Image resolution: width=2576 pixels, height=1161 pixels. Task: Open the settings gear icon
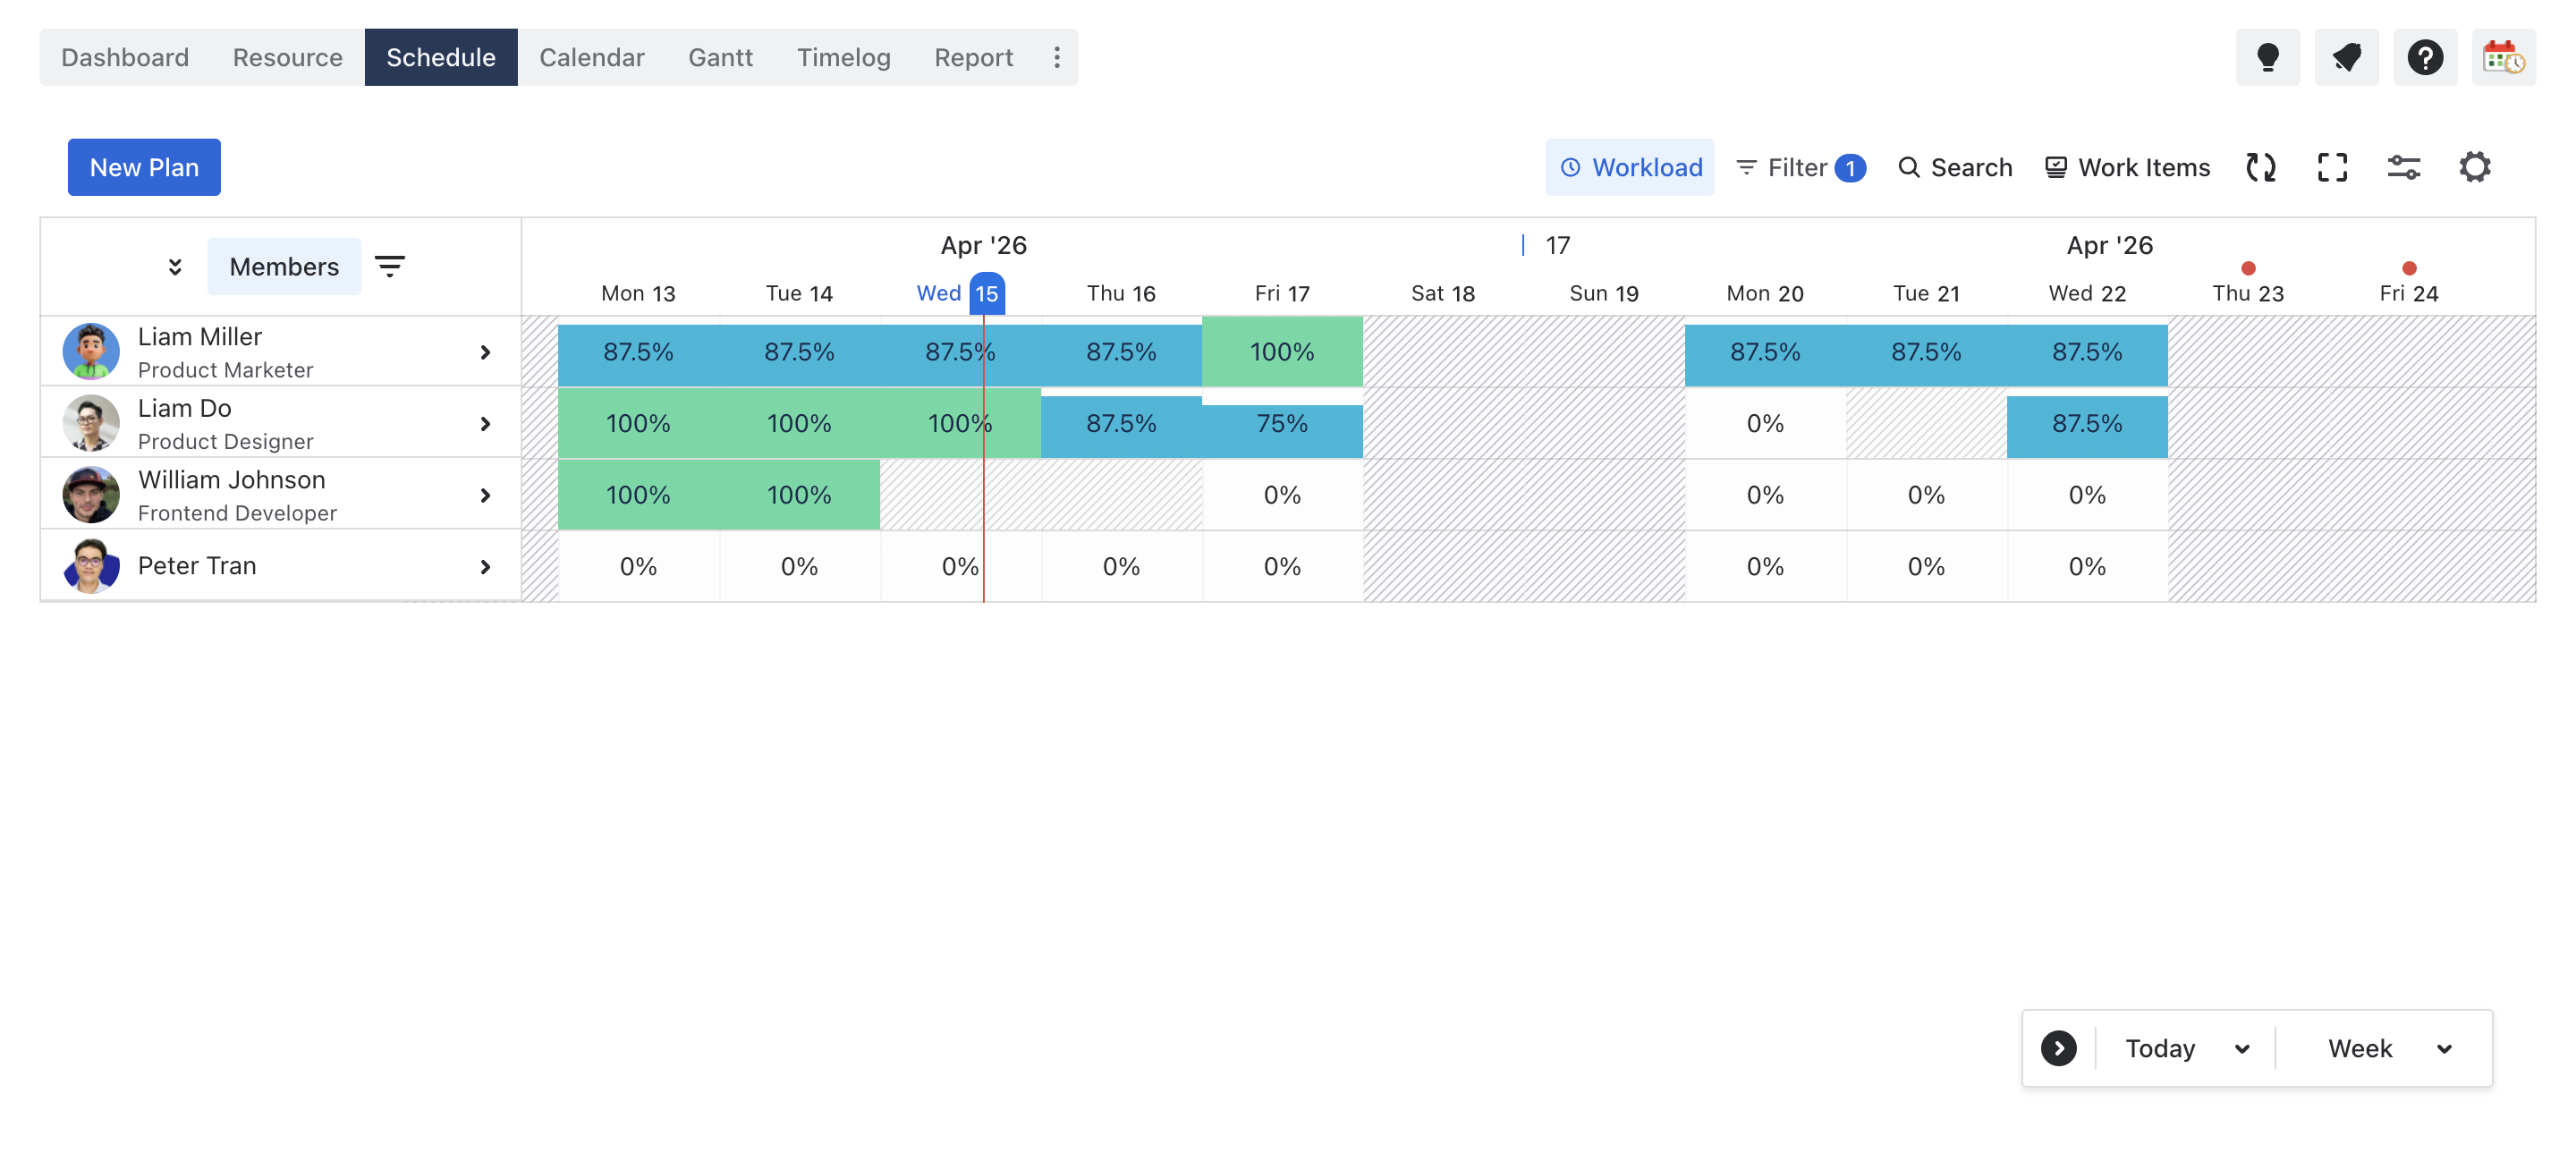coord(2475,167)
